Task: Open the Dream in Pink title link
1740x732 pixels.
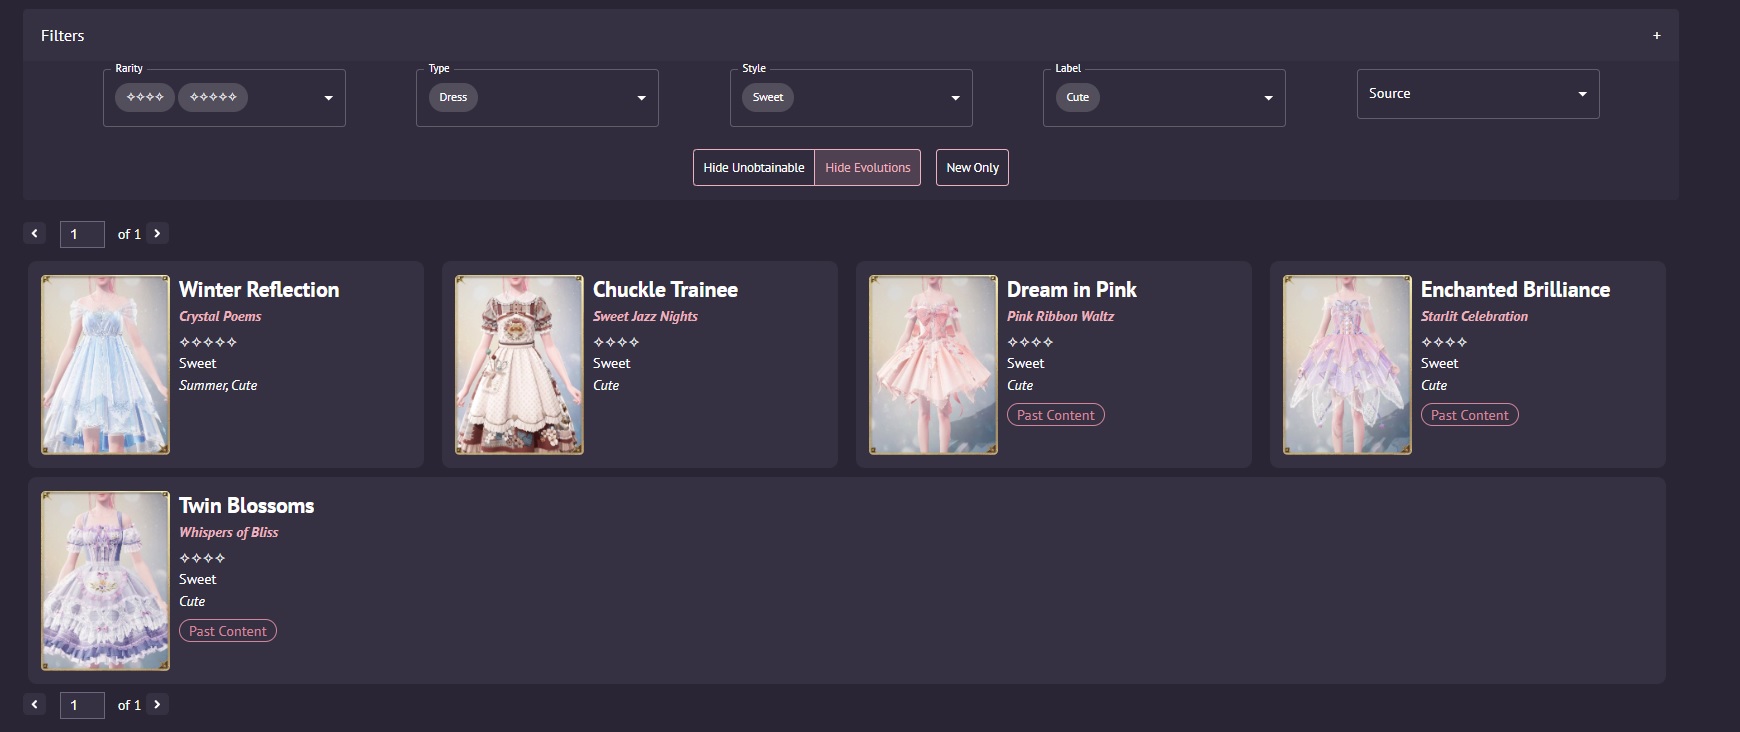Action: [x=1071, y=290]
